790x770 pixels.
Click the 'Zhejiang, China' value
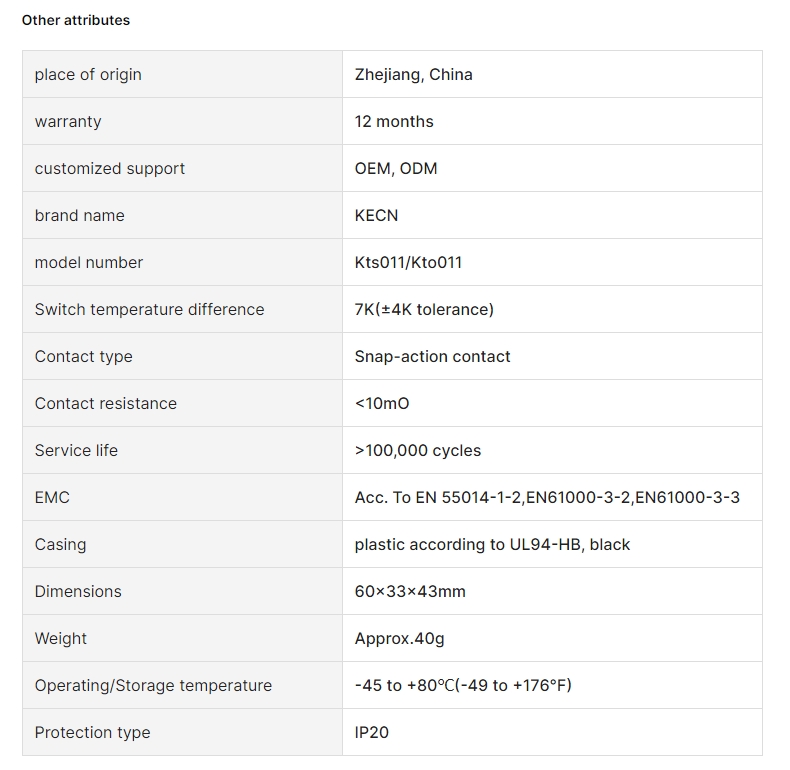point(413,75)
